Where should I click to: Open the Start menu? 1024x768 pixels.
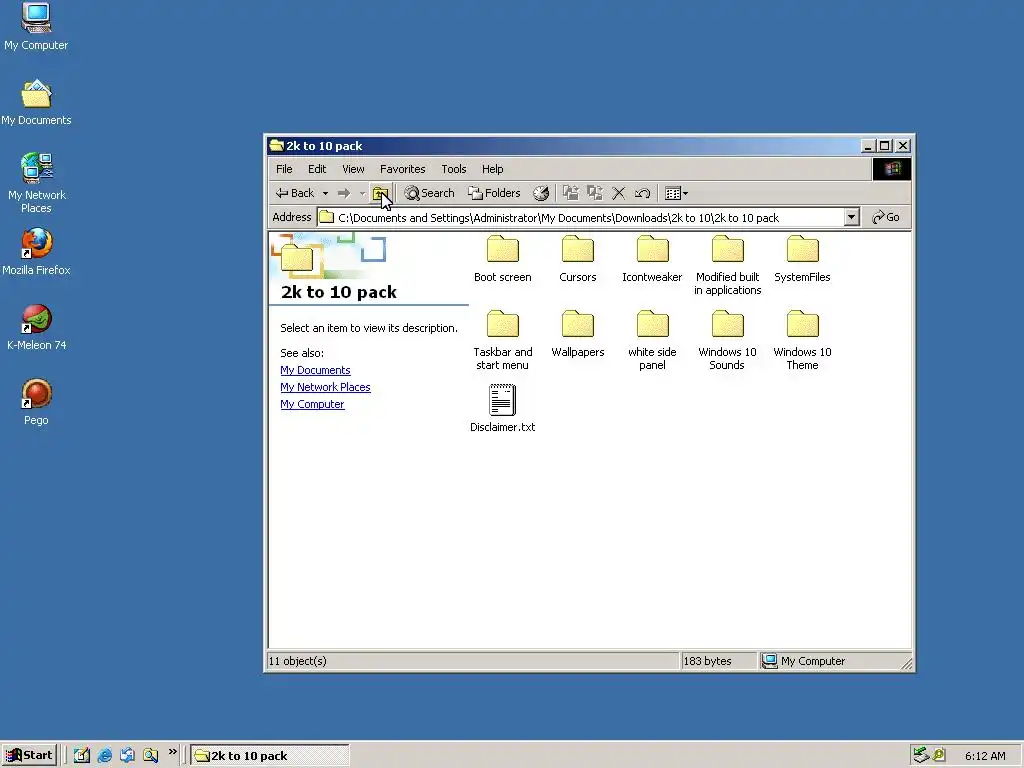click(x=29, y=756)
